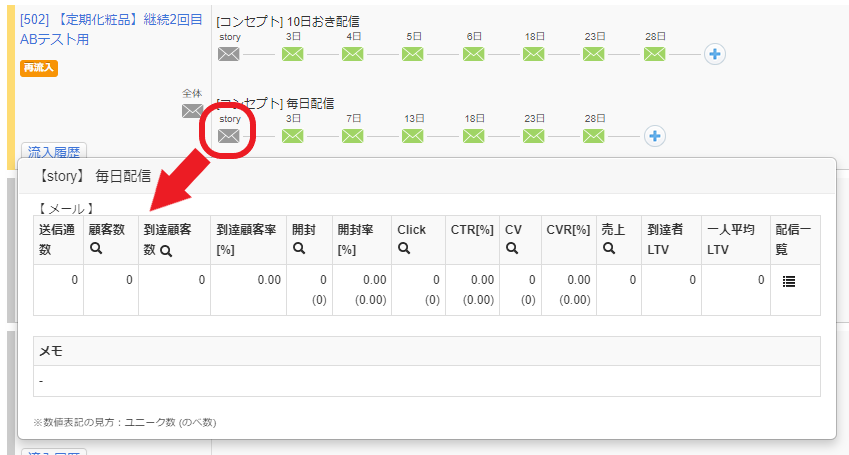Select the 28日 mail icon in 10日おき配信 row
849x455 pixels.
pos(654,54)
